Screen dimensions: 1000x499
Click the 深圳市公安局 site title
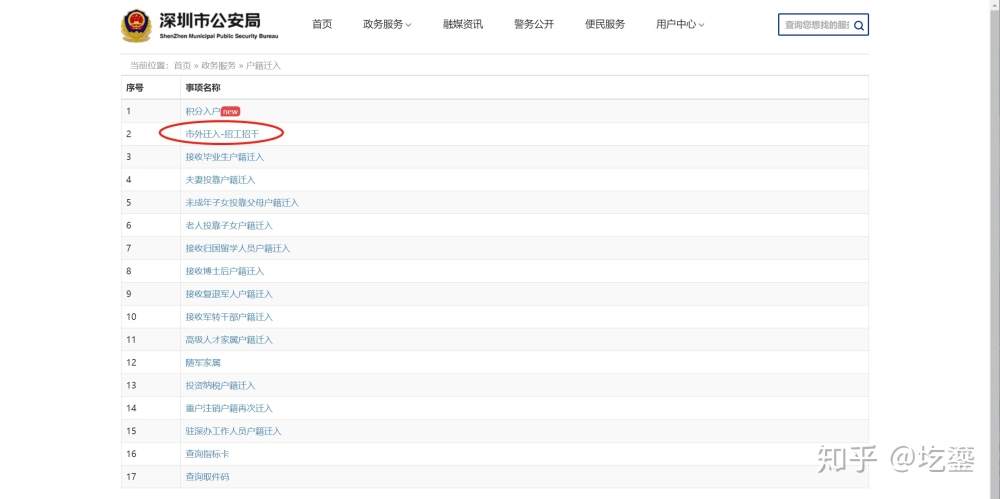click(x=210, y=20)
